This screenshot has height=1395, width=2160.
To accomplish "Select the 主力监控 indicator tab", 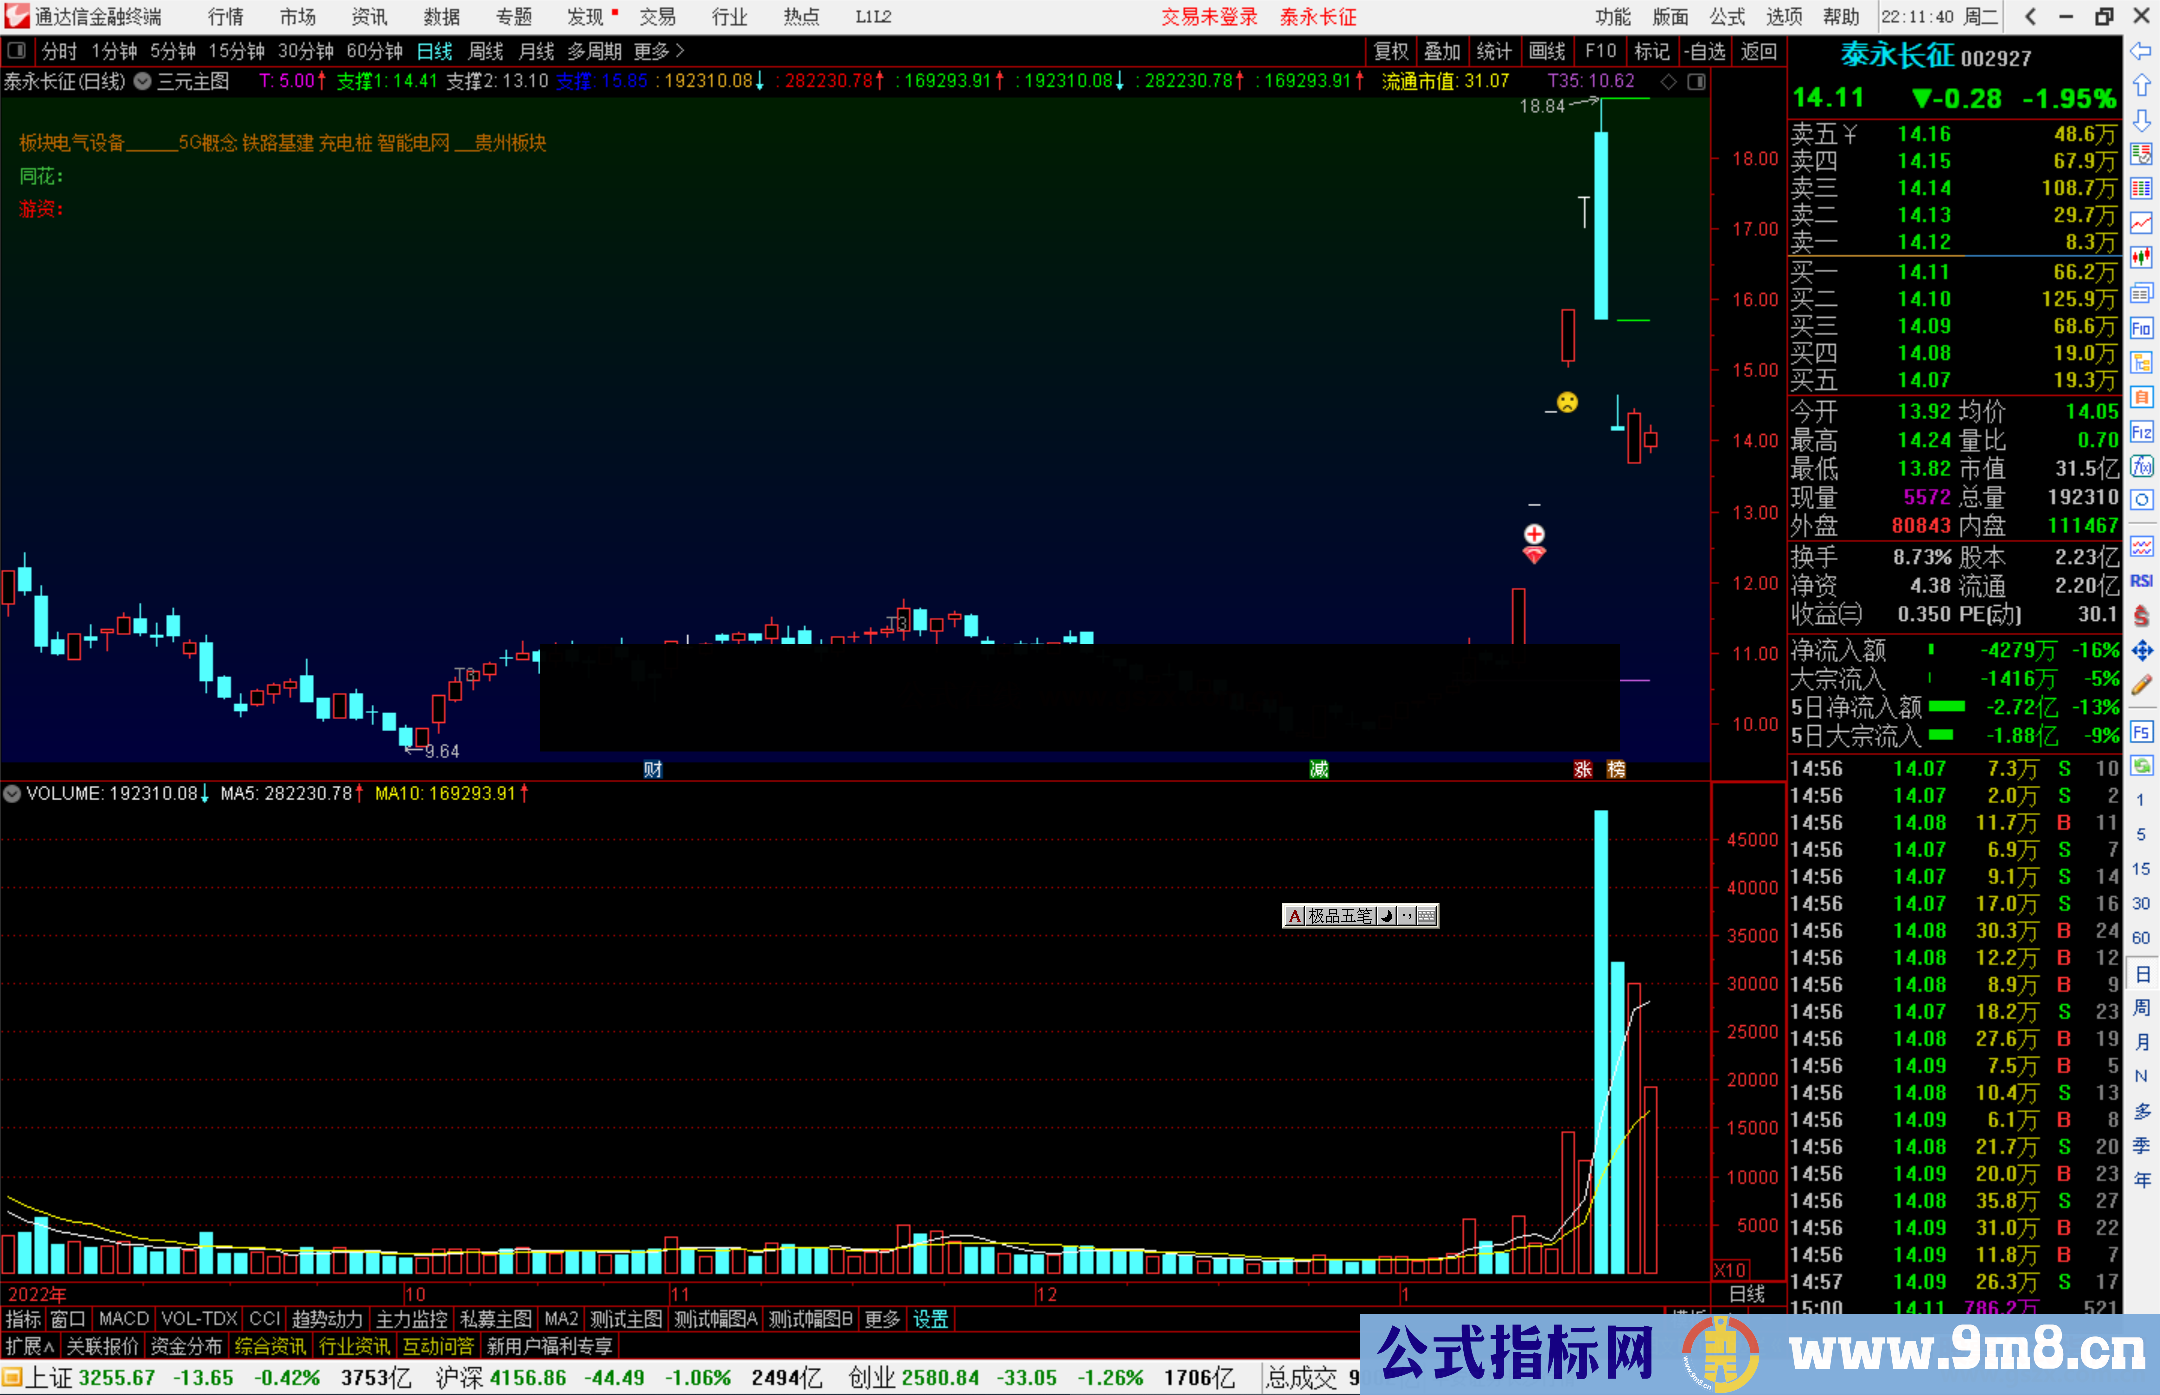I will [x=412, y=1319].
